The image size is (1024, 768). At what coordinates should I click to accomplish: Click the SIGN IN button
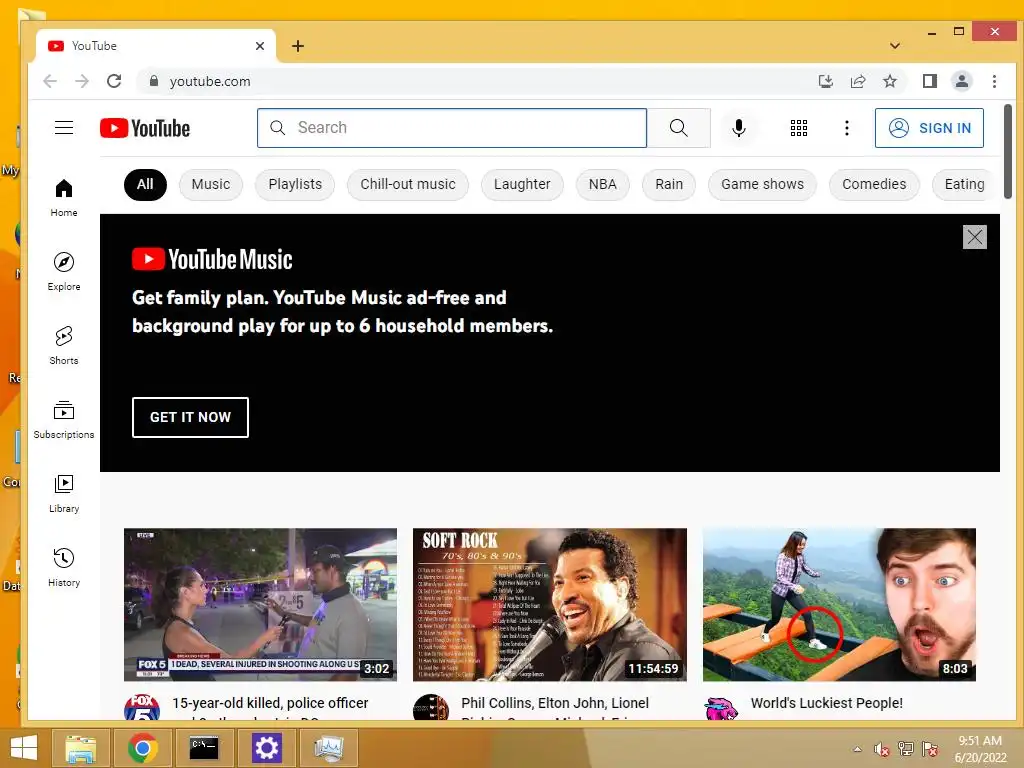[929, 128]
